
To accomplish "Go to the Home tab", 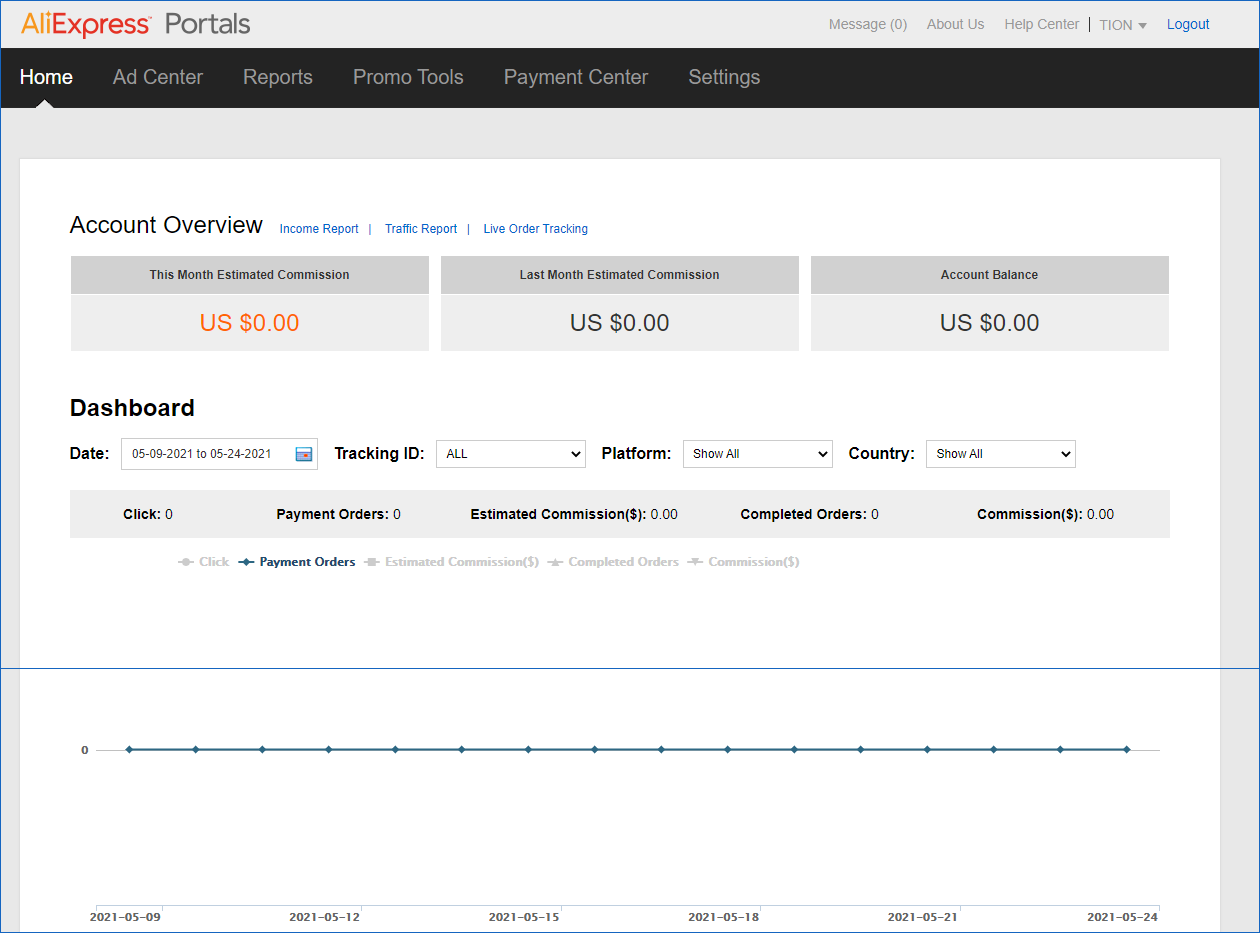I will tap(46, 77).
